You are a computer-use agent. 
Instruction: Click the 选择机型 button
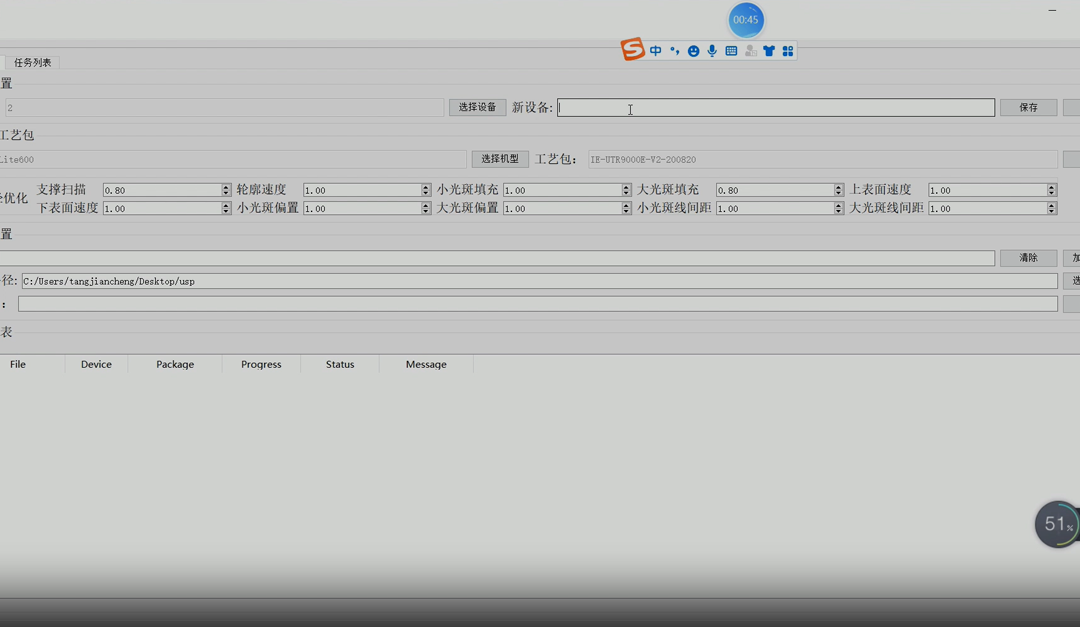(500, 159)
